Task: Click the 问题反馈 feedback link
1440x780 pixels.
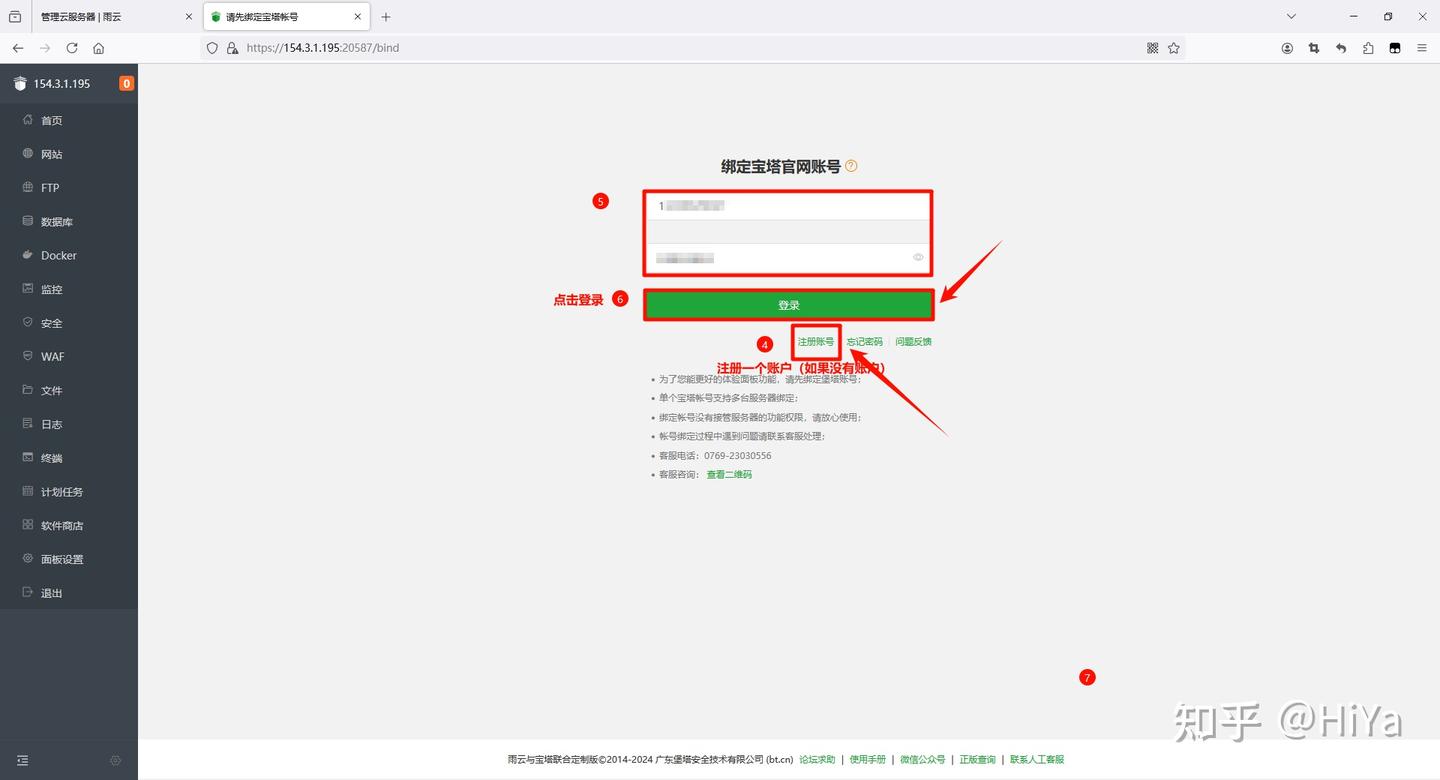Action: pyautogui.click(x=913, y=342)
